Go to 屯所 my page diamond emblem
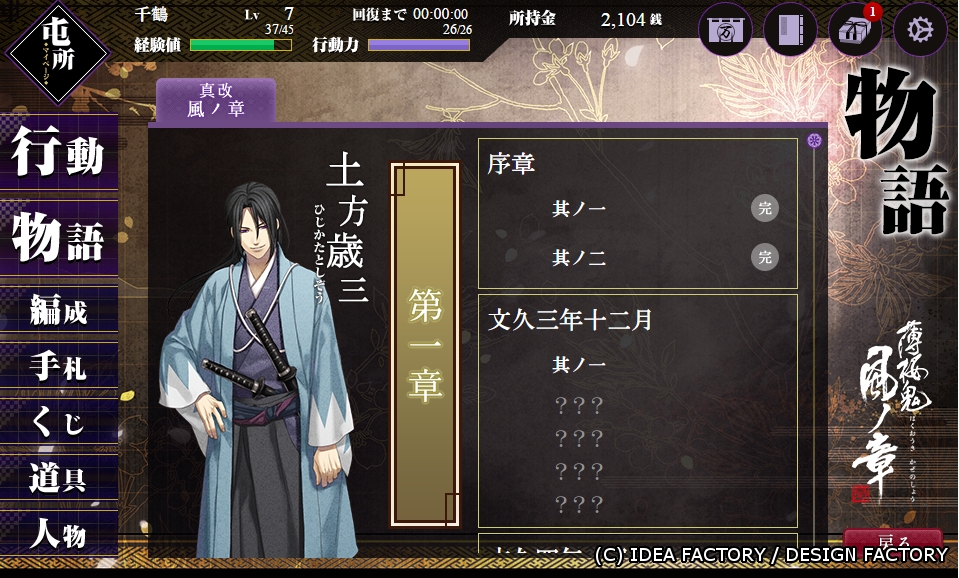Viewport: 959px width, 578px height. [x=57, y=51]
